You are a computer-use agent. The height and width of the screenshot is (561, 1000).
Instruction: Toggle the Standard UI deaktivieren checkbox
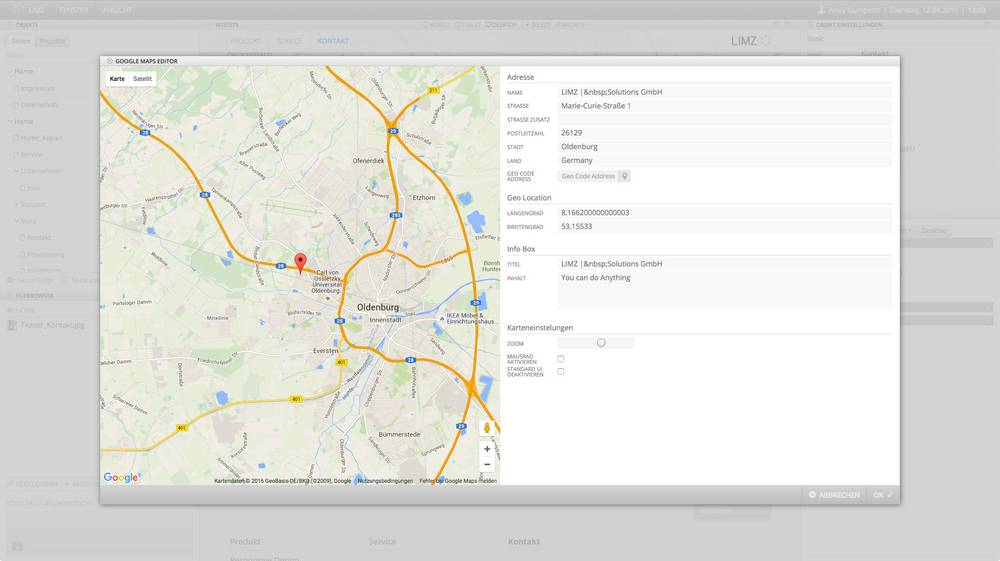[x=561, y=372]
